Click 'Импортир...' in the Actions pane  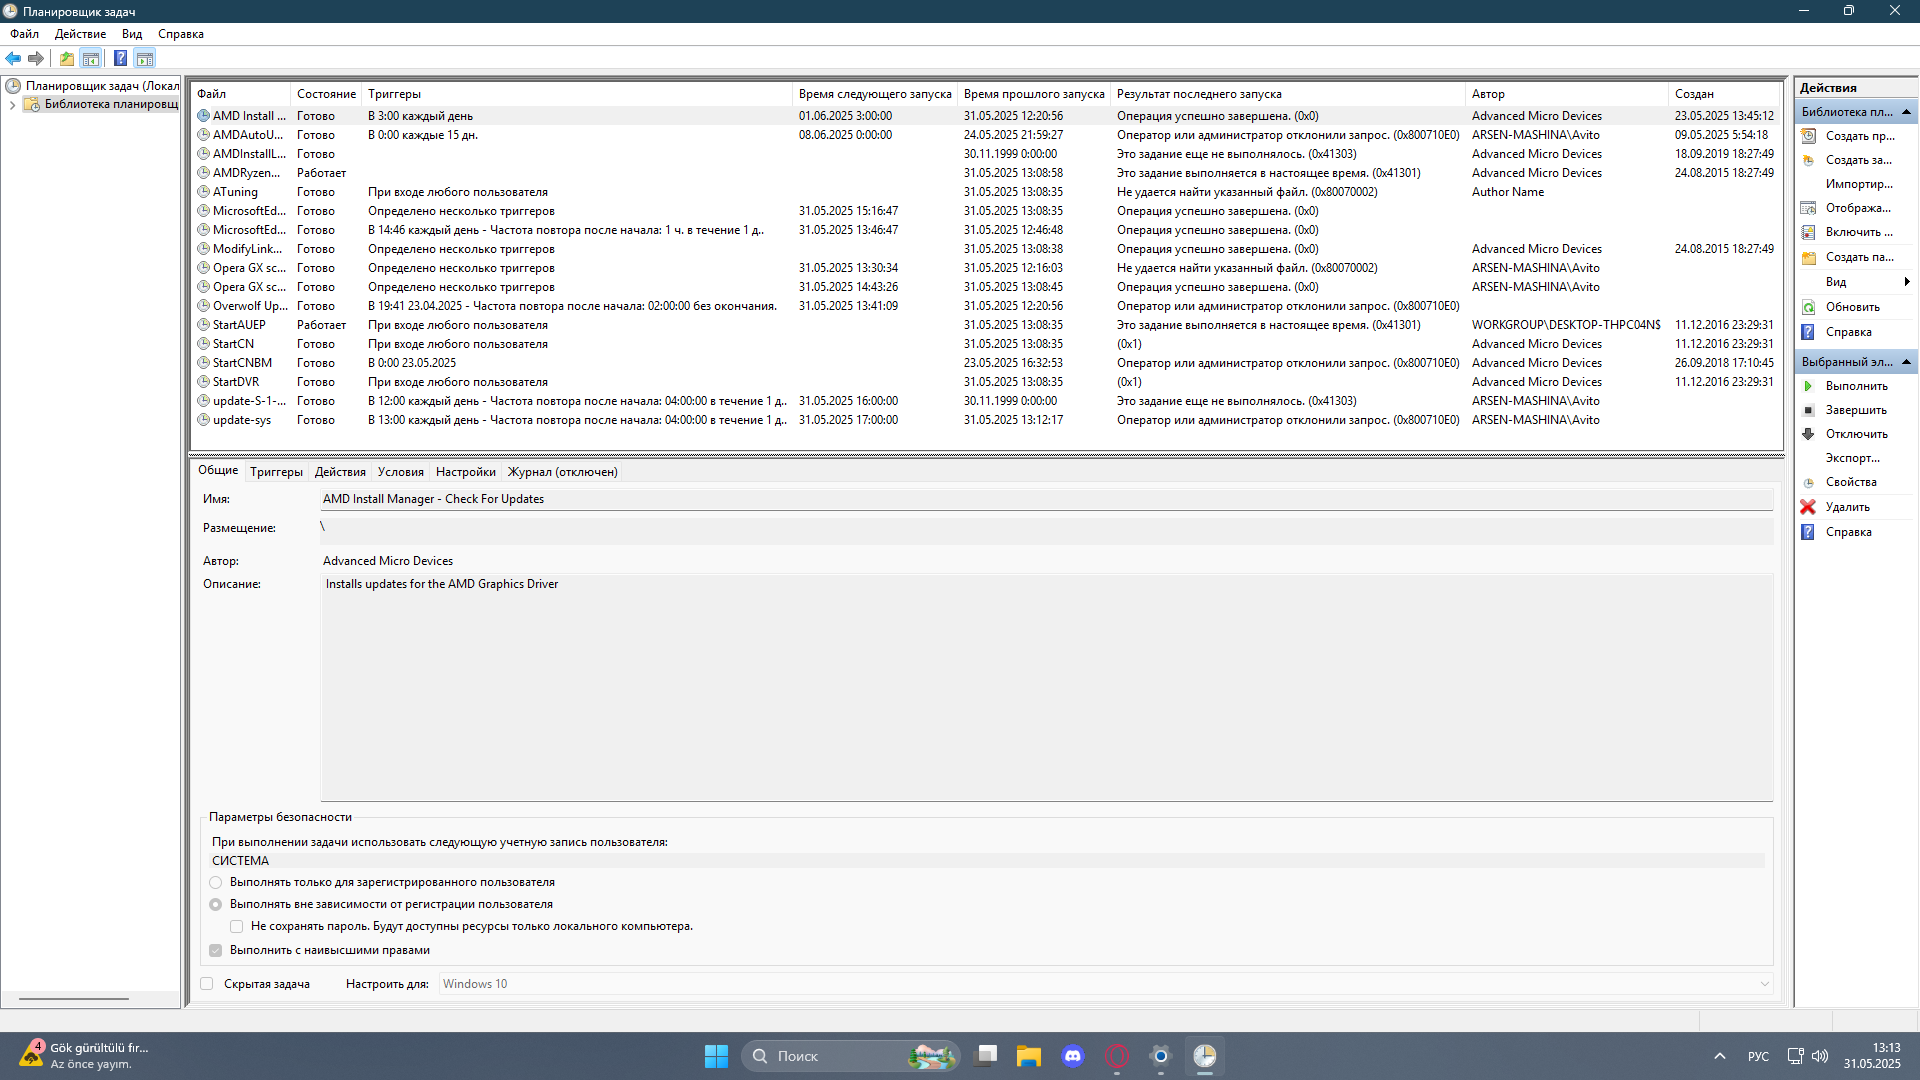(x=1858, y=184)
